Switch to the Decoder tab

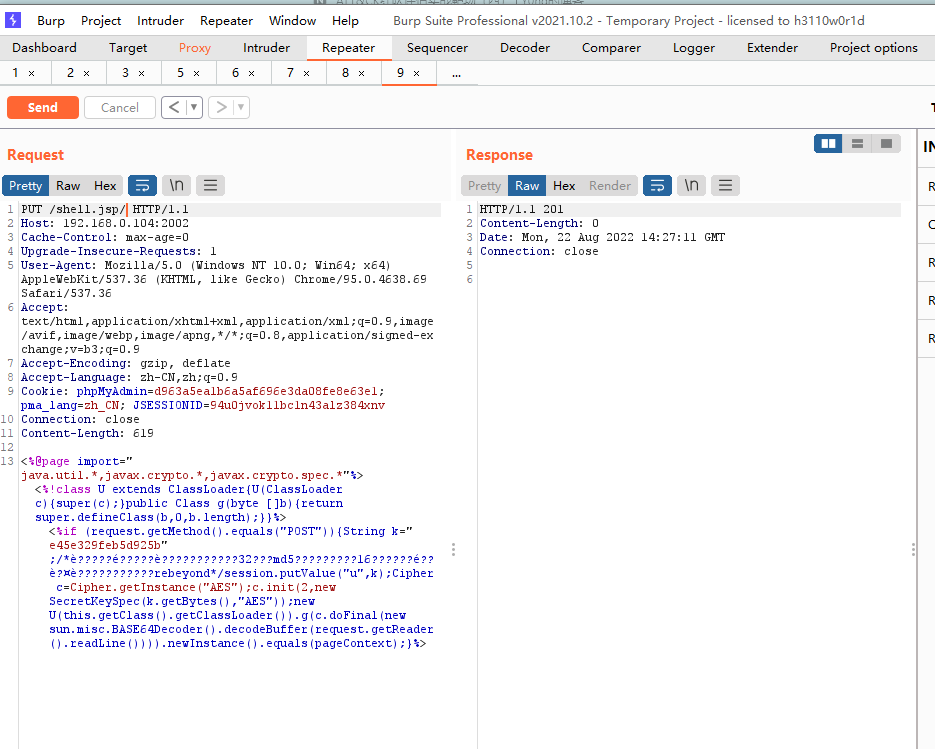[525, 48]
